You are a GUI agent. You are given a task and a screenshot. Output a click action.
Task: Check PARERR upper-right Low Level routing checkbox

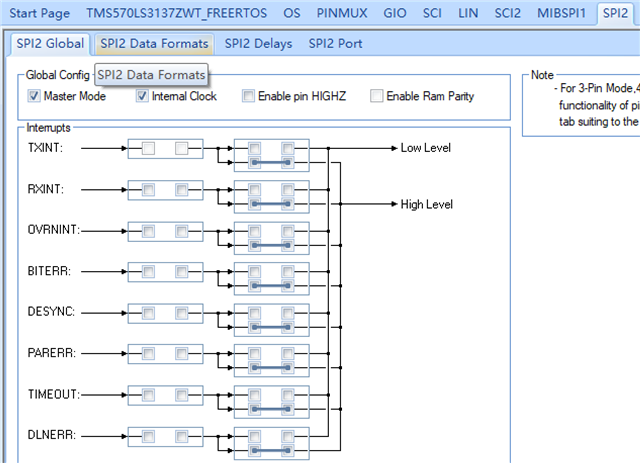pos(288,354)
